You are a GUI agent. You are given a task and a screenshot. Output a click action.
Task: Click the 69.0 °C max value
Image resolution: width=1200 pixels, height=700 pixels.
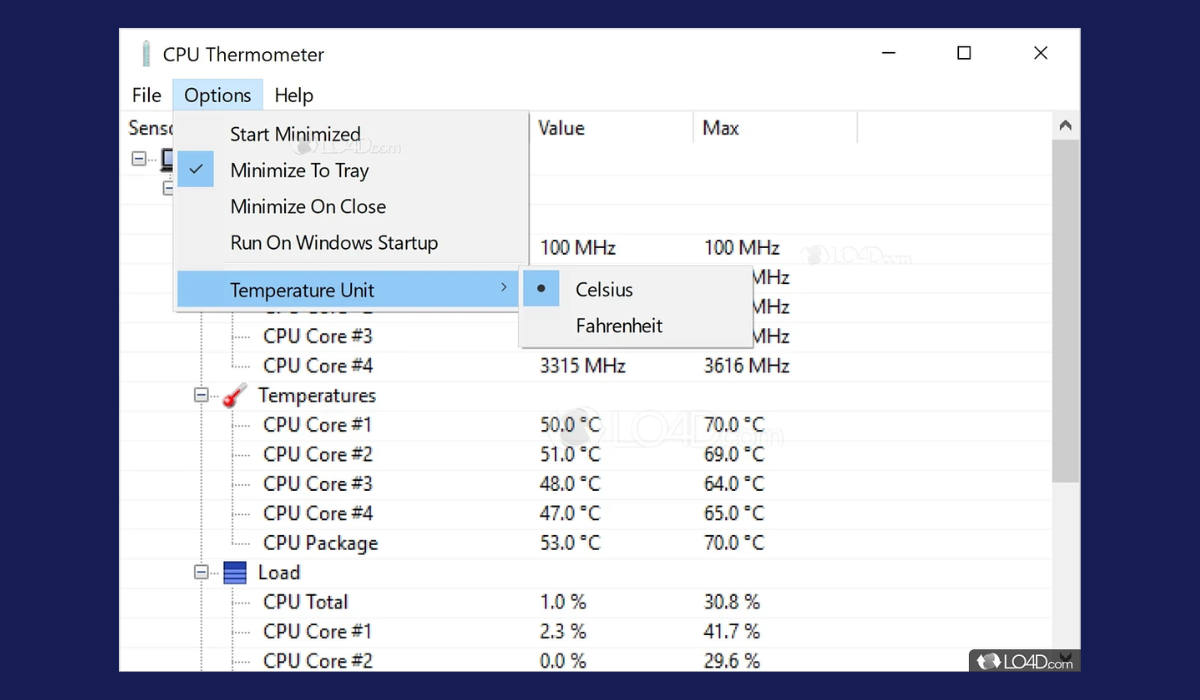[734, 455]
